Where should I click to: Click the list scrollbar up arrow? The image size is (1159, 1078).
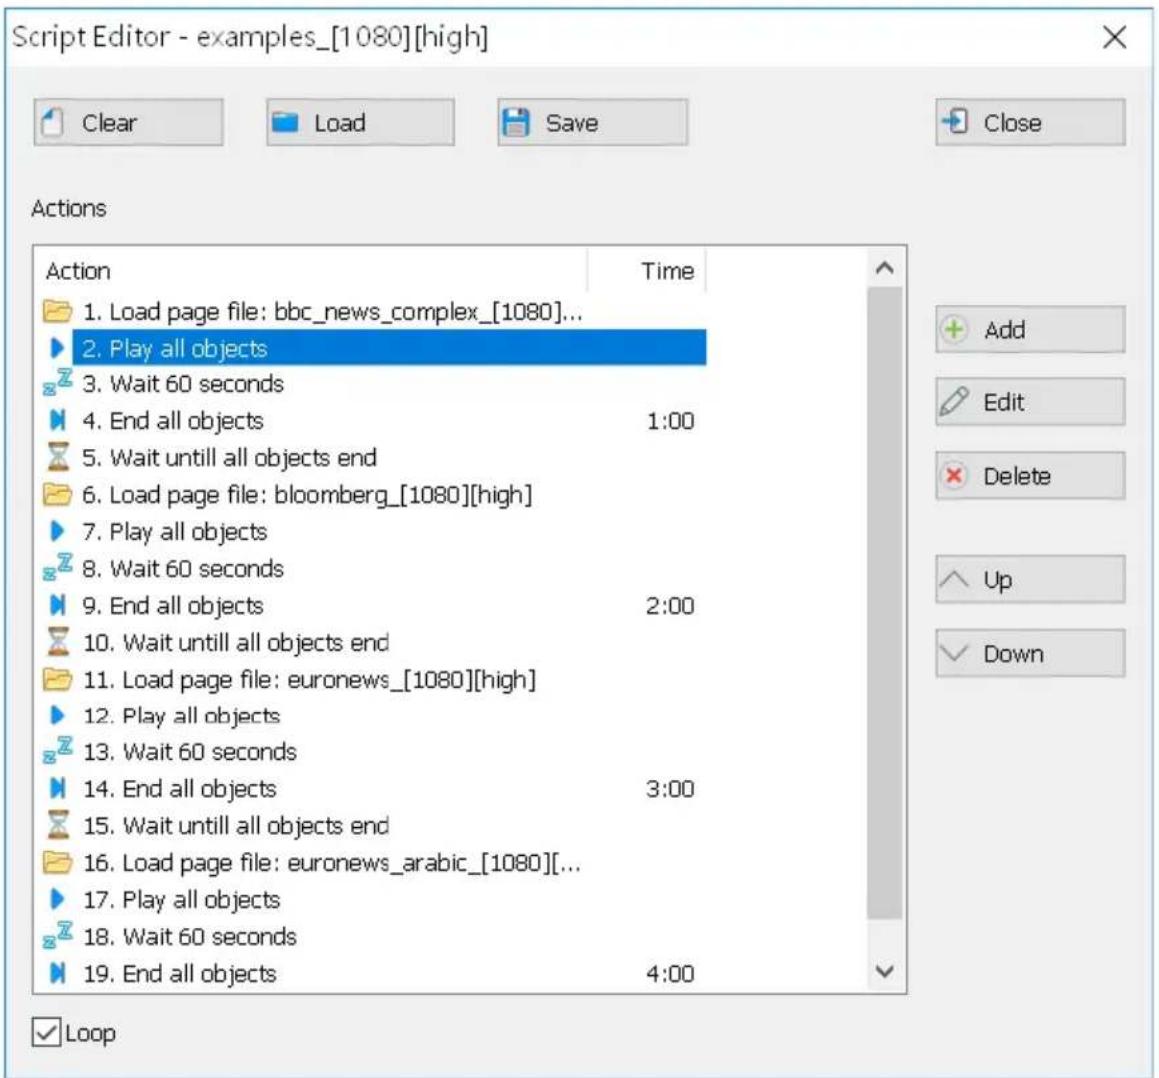click(x=885, y=268)
